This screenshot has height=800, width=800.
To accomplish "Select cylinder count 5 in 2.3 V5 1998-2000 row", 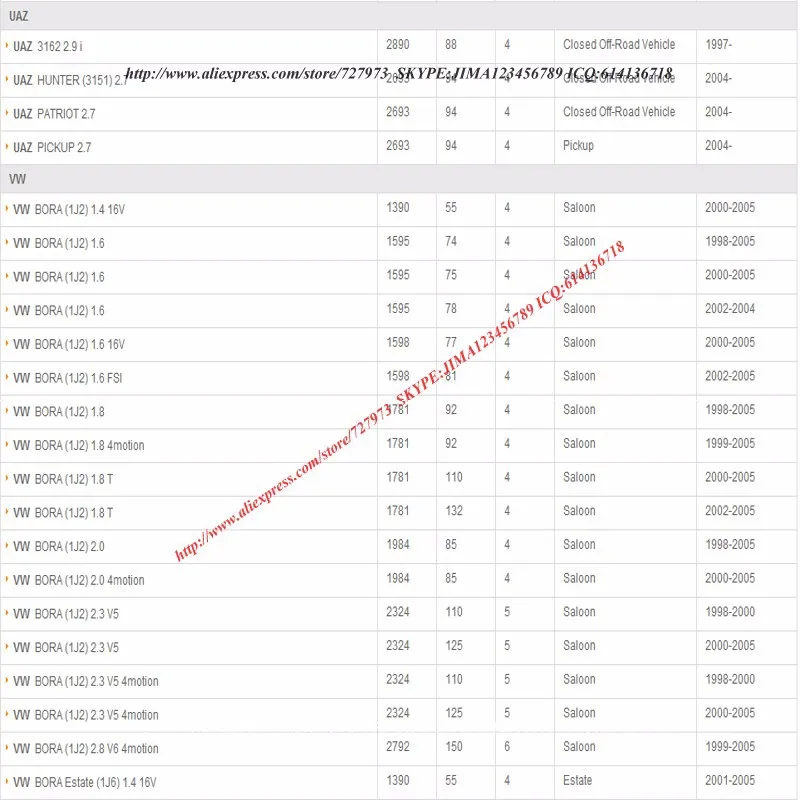I will point(507,612).
